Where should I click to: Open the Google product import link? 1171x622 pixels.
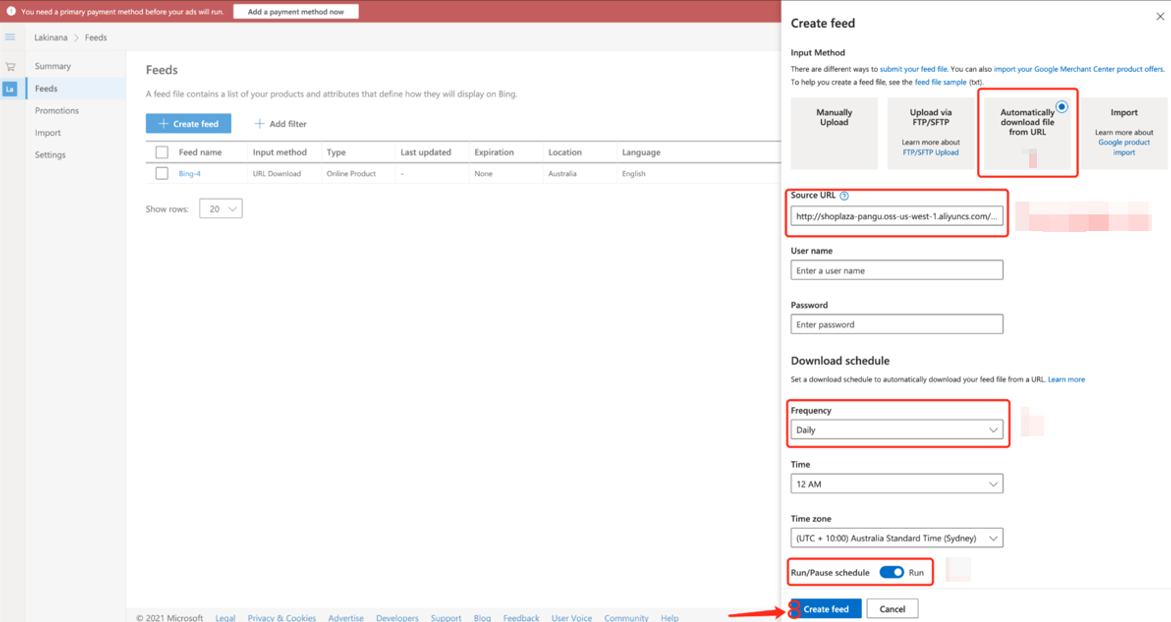(1124, 147)
